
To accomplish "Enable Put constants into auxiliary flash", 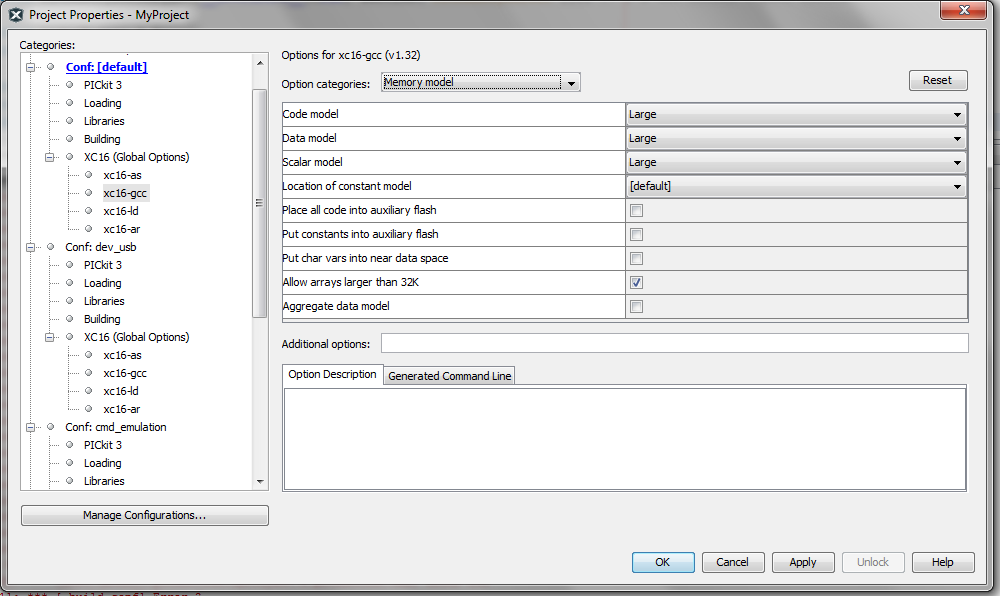I will point(636,235).
